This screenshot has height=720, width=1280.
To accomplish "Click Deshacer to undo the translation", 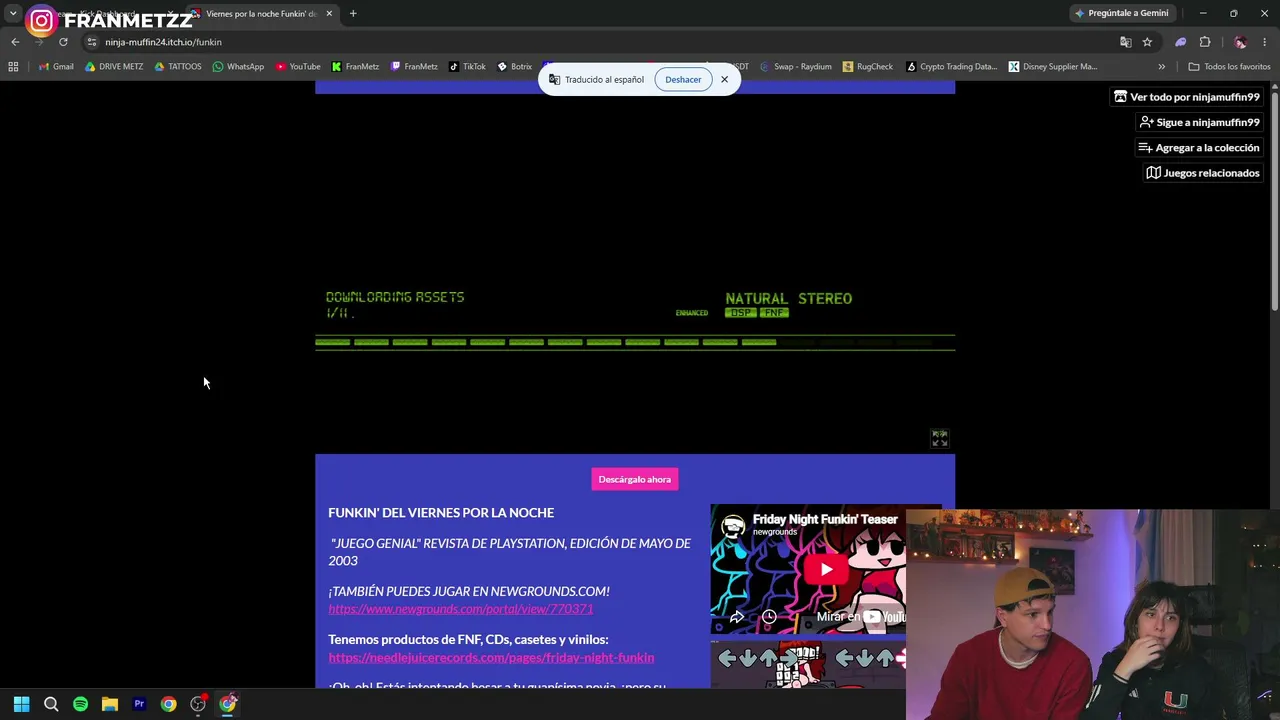I will (x=683, y=79).
